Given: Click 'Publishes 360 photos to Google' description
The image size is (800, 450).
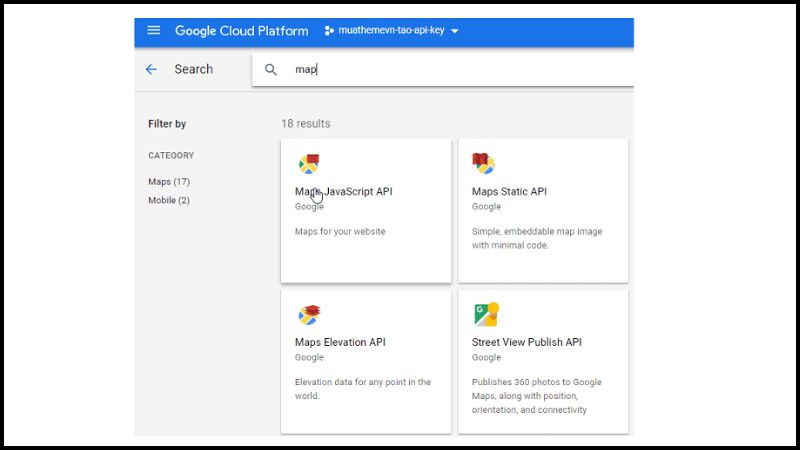Looking at the screenshot, I should click(x=537, y=396).
